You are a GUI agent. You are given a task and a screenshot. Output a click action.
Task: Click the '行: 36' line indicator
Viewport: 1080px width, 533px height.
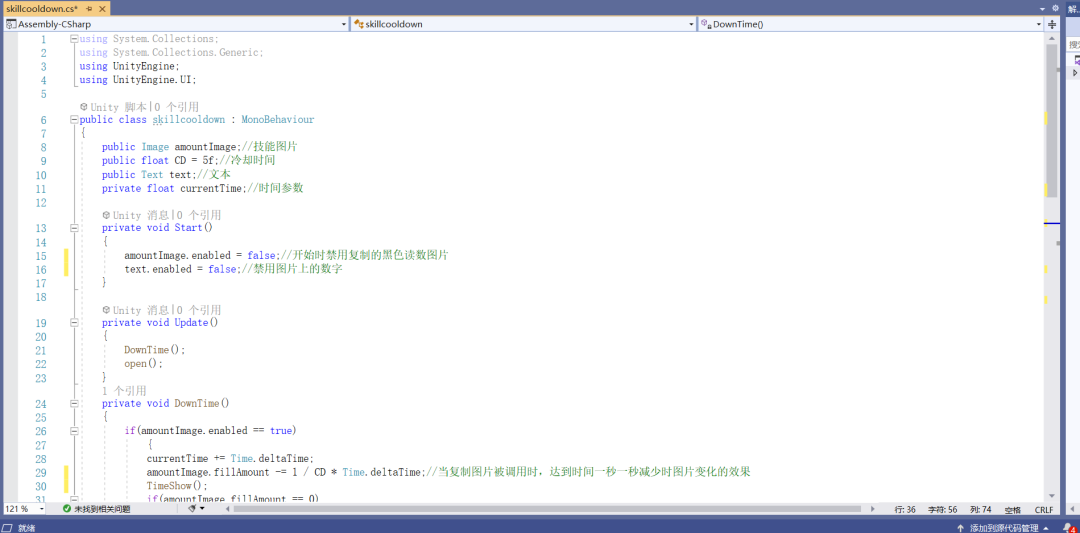point(904,510)
